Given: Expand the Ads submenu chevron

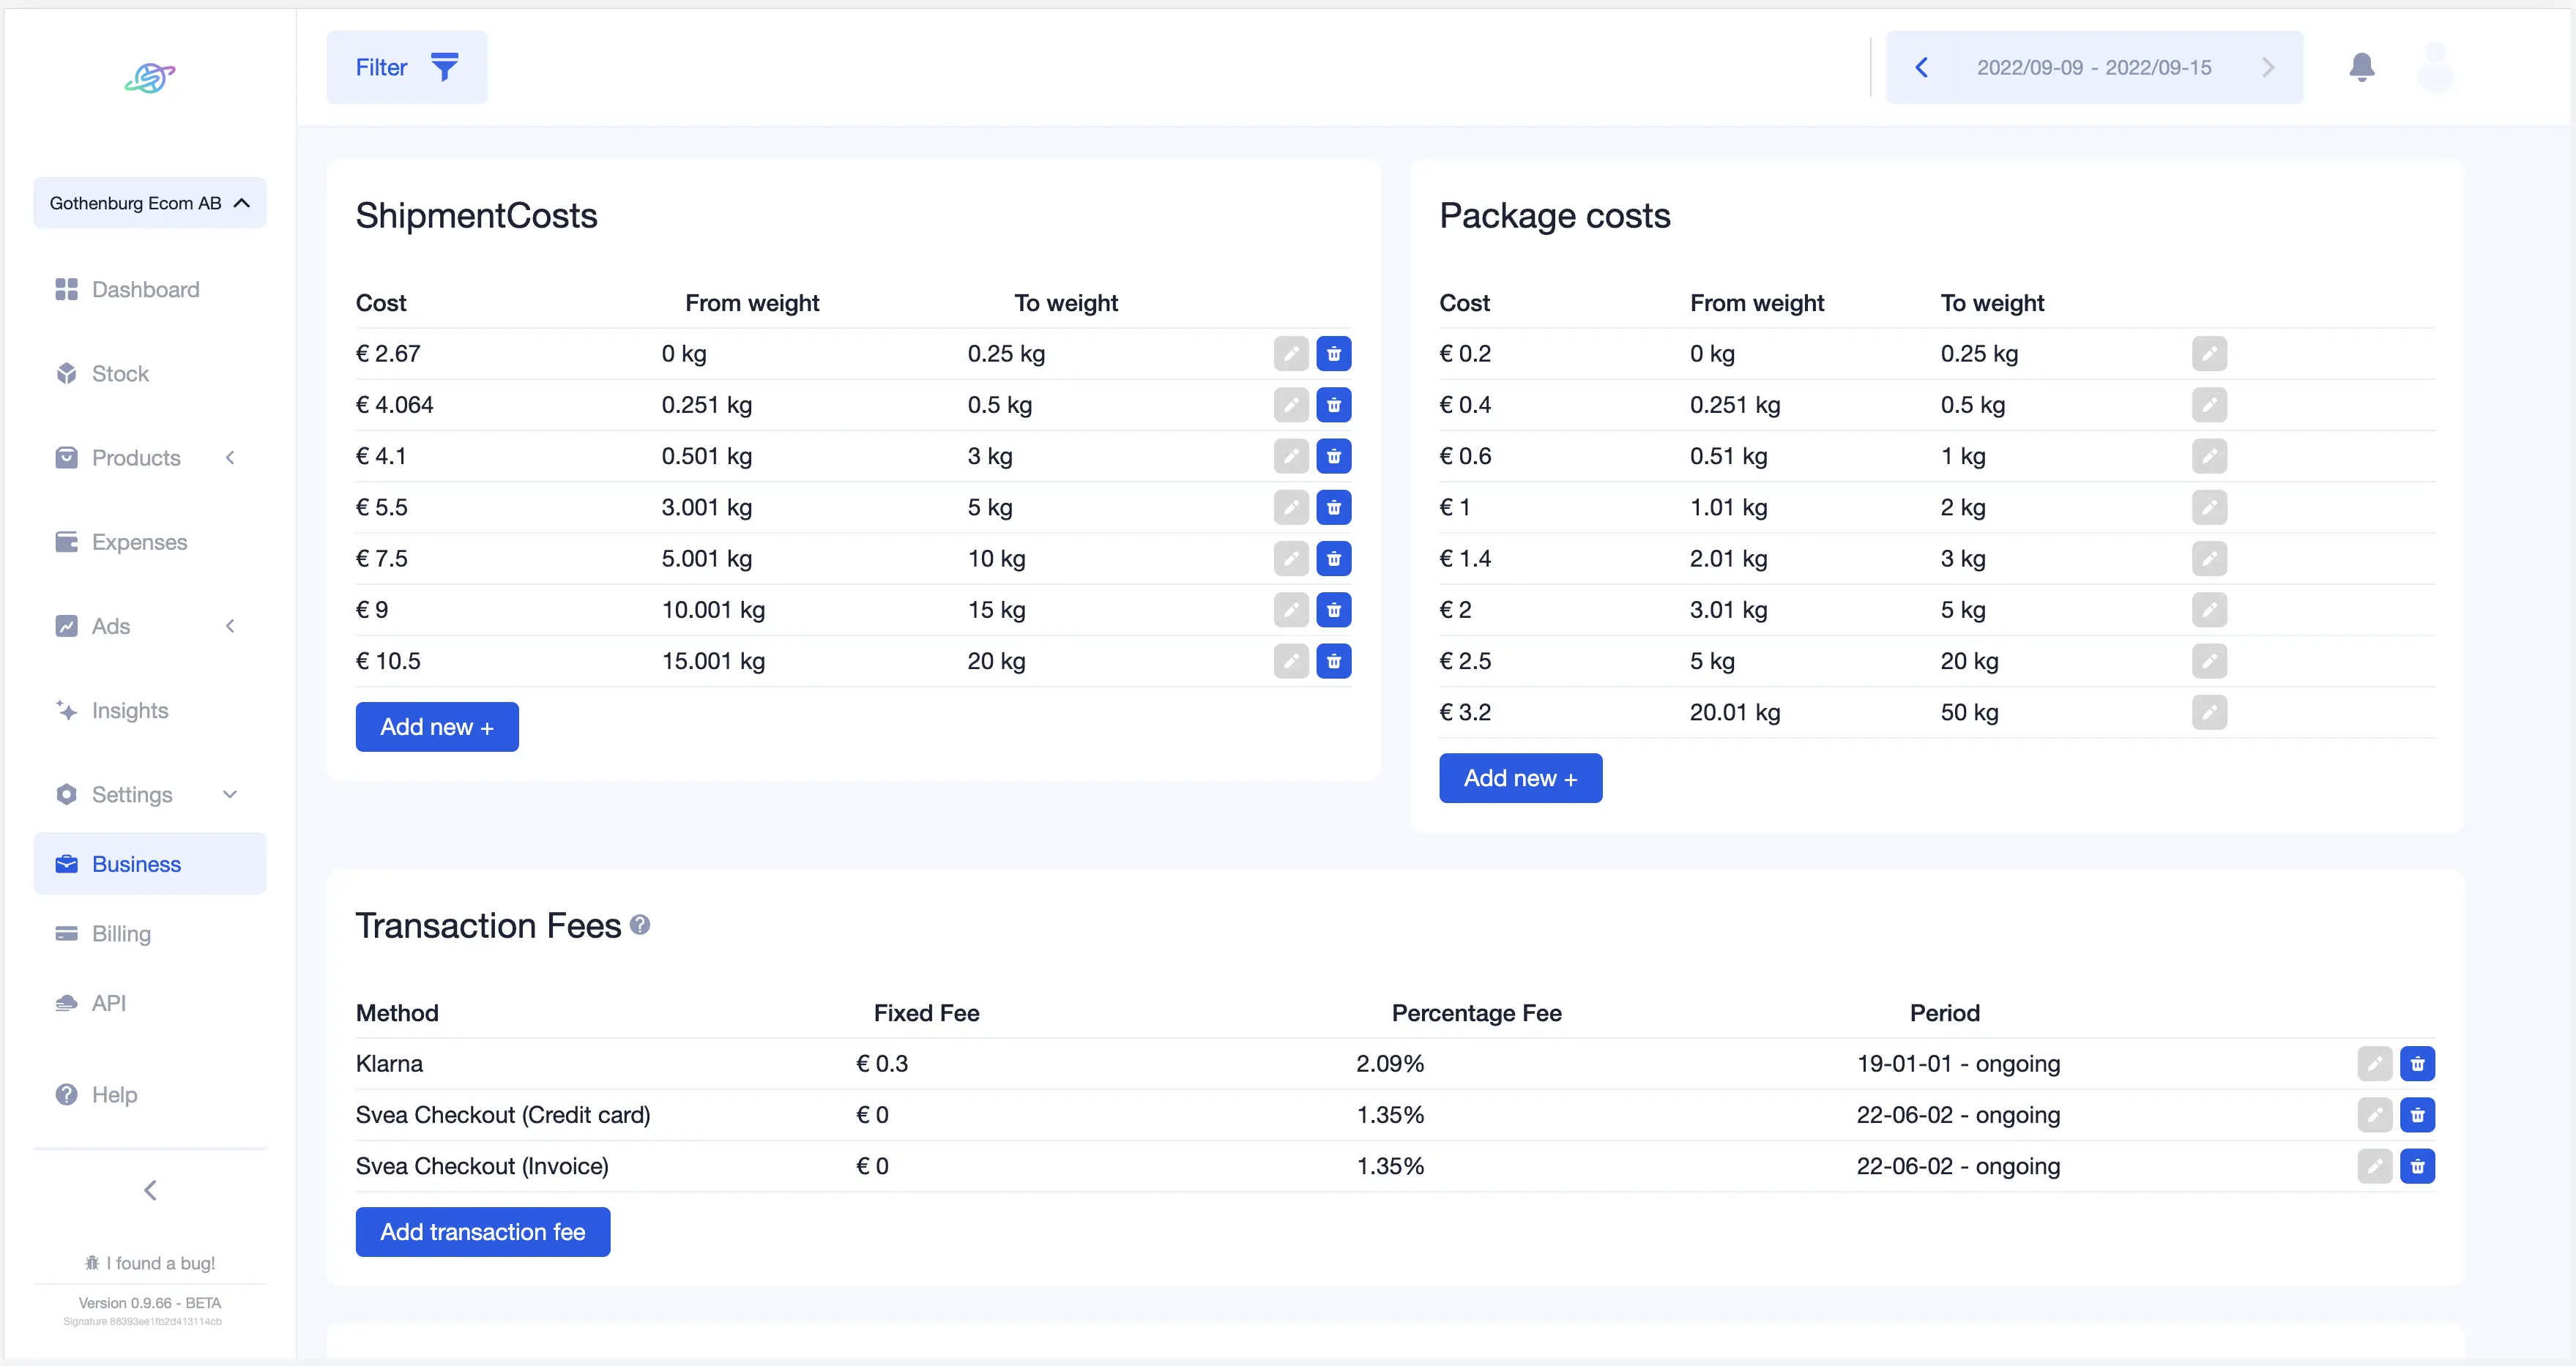Looking at the screenshot, I should coord(230,626).
